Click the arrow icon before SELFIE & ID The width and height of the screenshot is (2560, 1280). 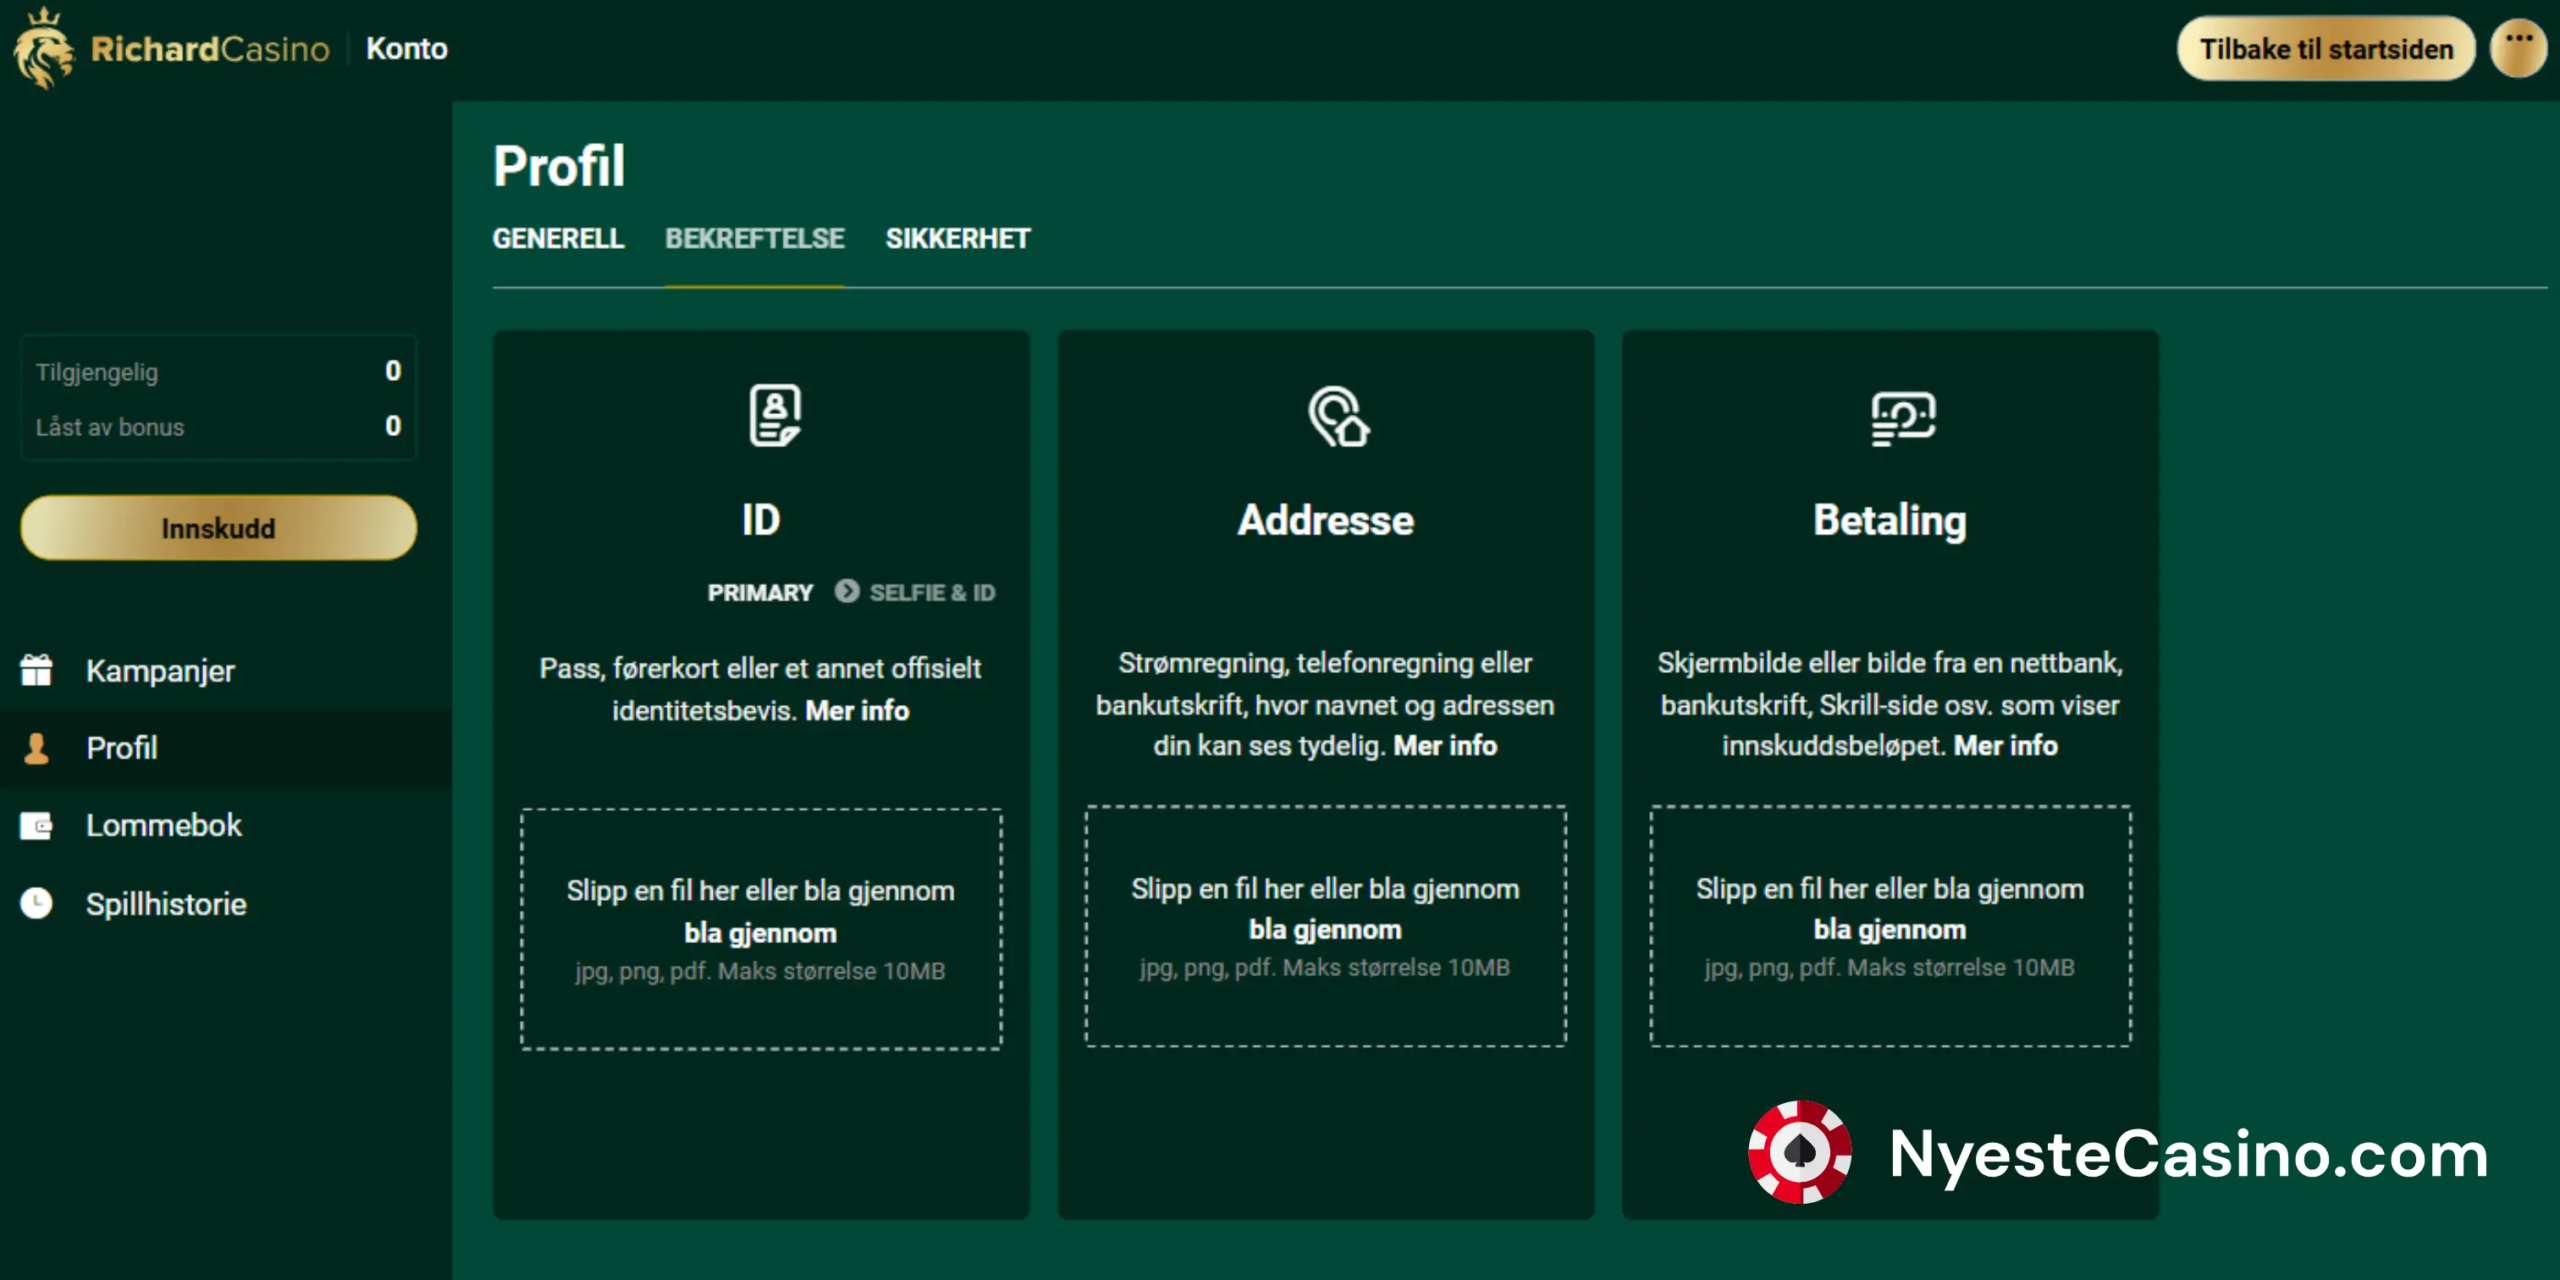(x=847, y=591)
